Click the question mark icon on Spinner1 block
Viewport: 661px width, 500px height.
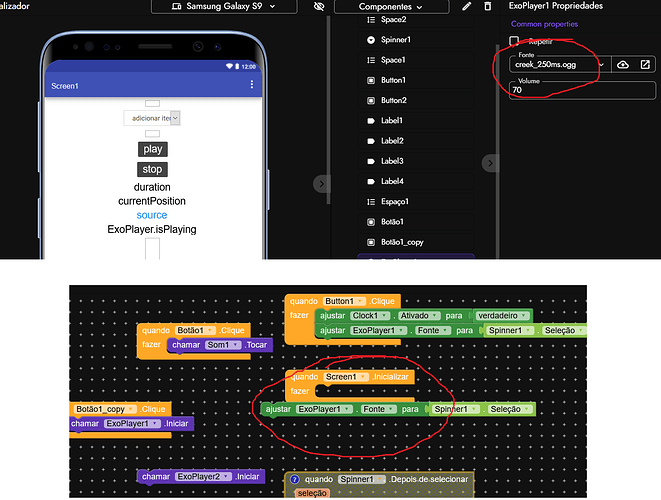(295, 479)
